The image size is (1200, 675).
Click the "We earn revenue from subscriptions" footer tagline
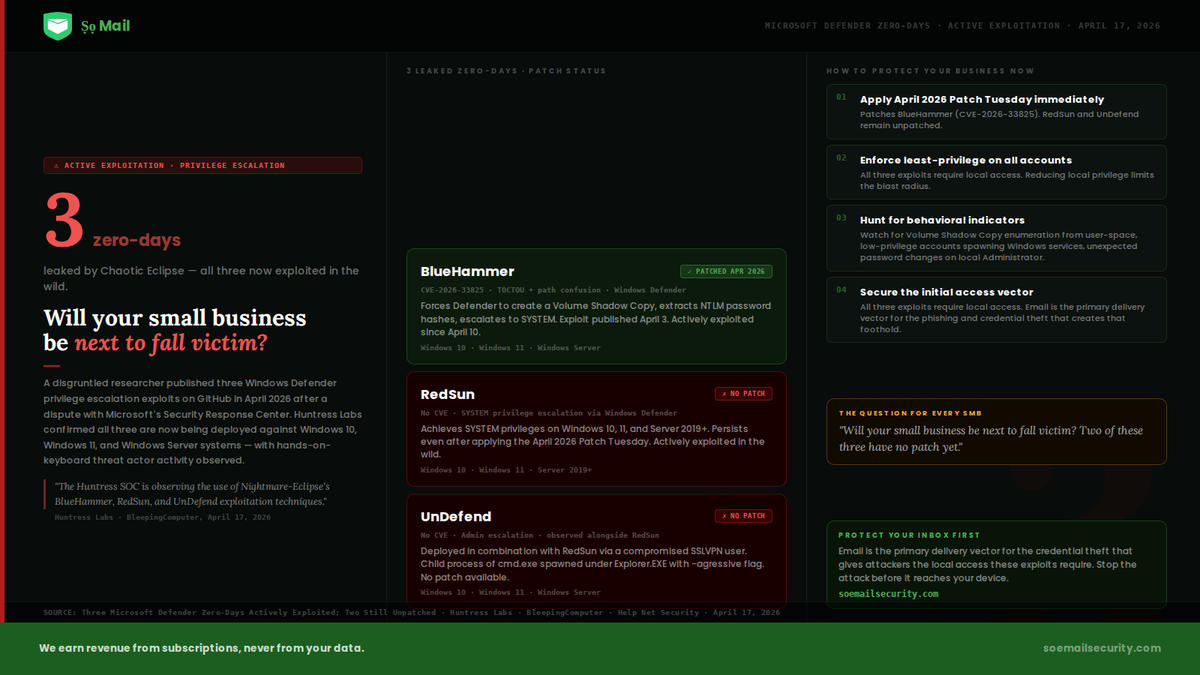pyautogui.click(x=201, y=648)
